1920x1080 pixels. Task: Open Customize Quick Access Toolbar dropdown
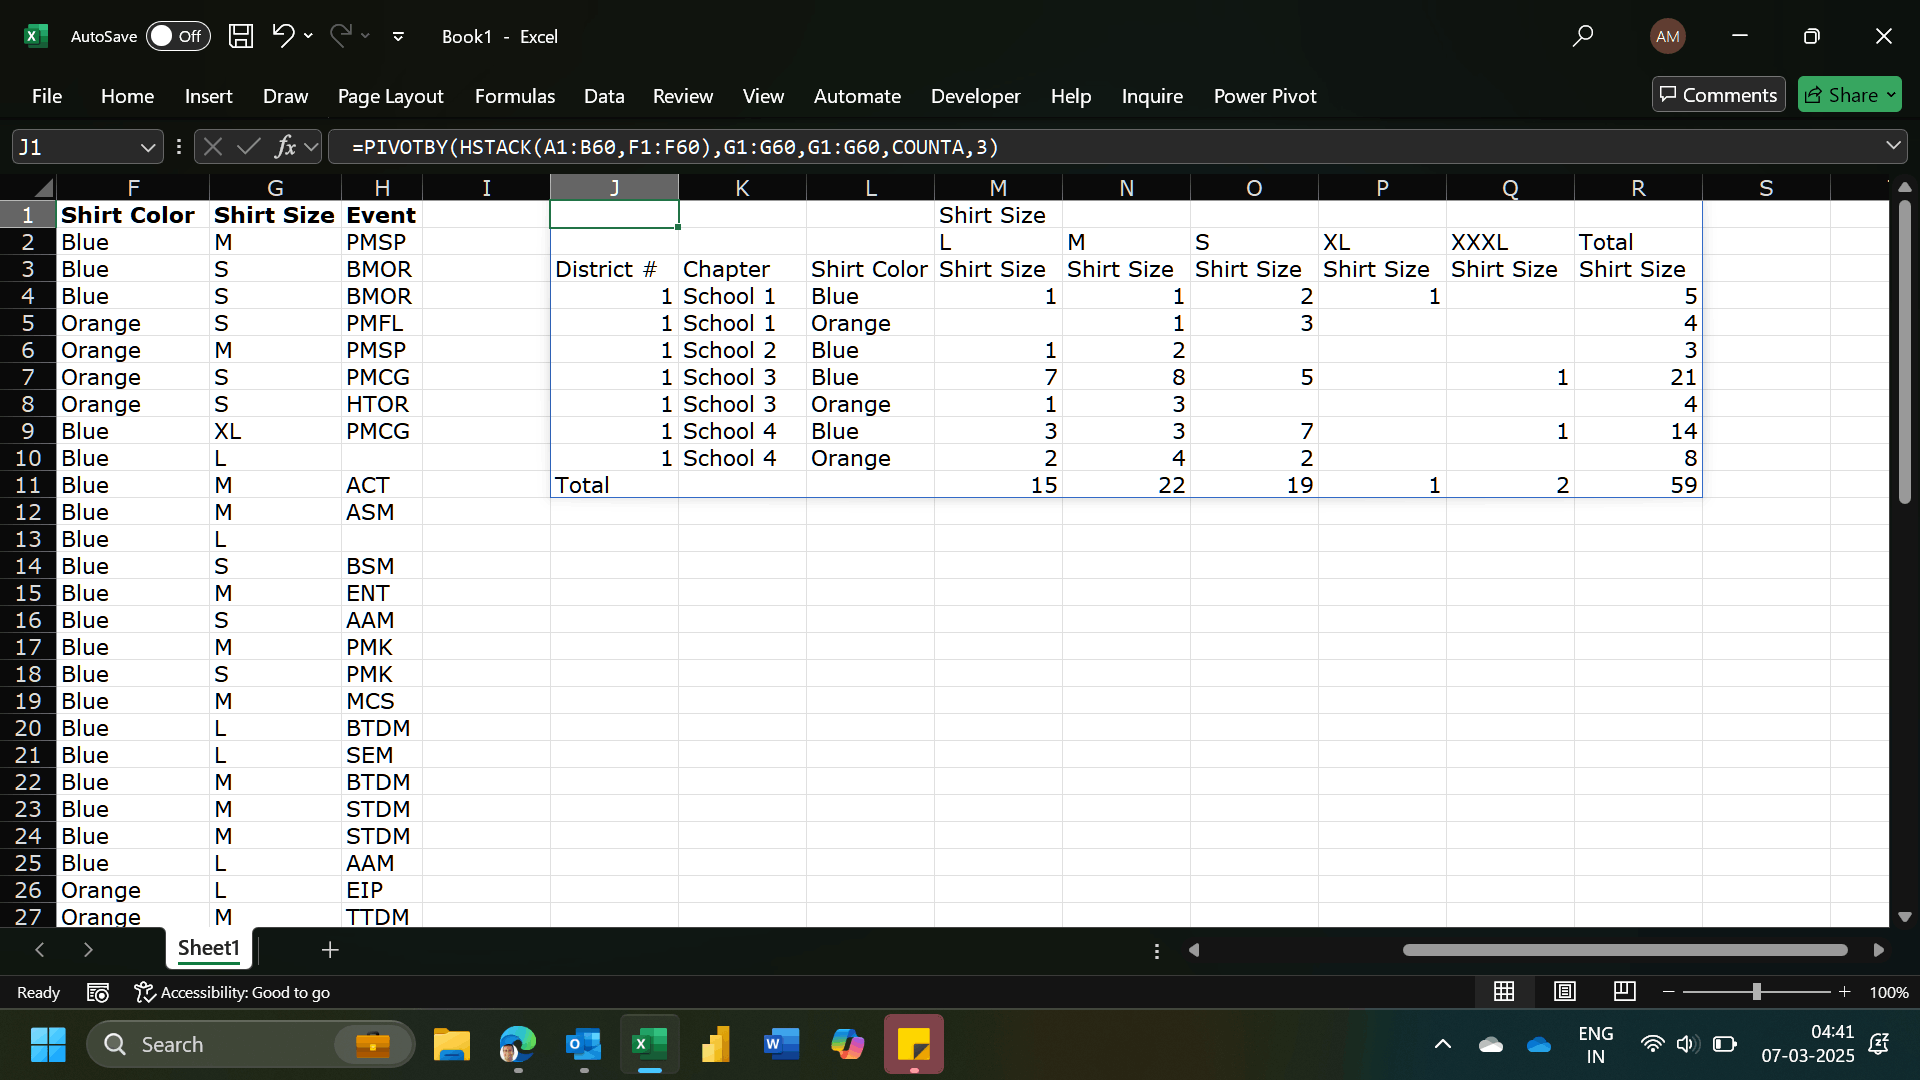pos(398,36)
